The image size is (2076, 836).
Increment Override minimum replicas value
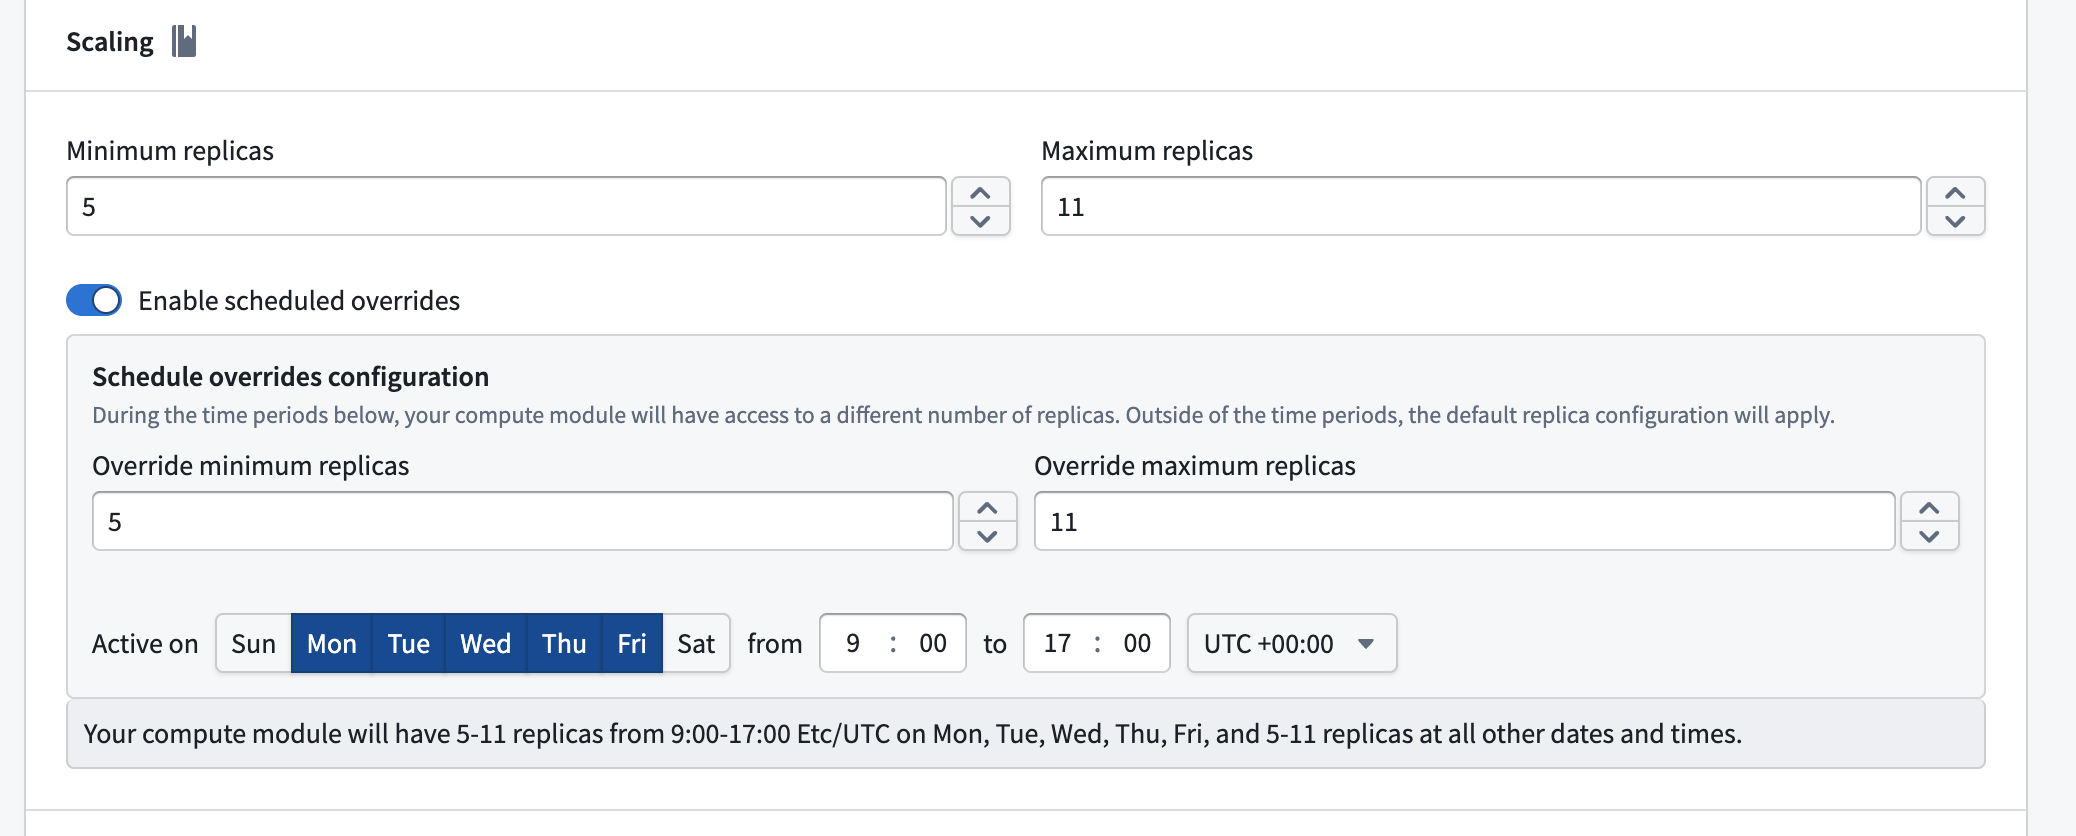[x=988, y=507]
